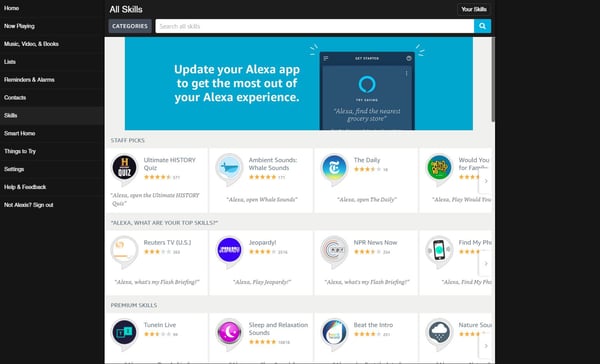Click the Search all skills field
This screenshot has height=364, width=600.
pos(315,26)
